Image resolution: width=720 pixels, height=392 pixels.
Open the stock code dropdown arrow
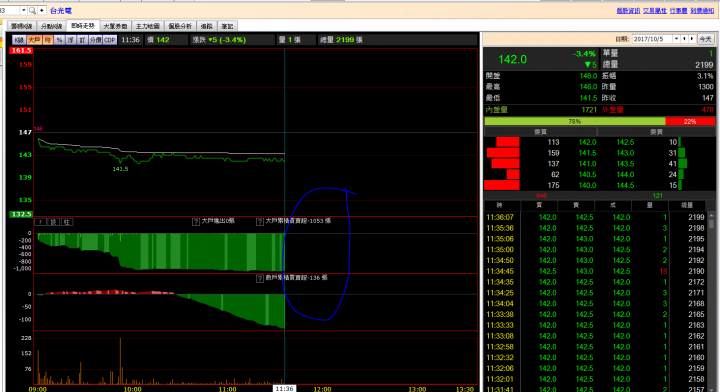(x=23, y=10)
